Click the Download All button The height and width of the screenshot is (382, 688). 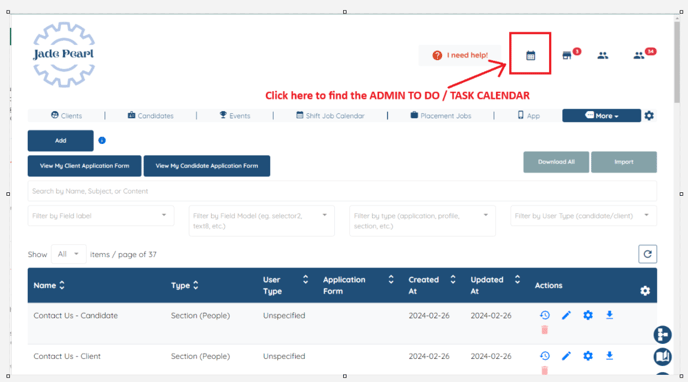coord(556,162)
